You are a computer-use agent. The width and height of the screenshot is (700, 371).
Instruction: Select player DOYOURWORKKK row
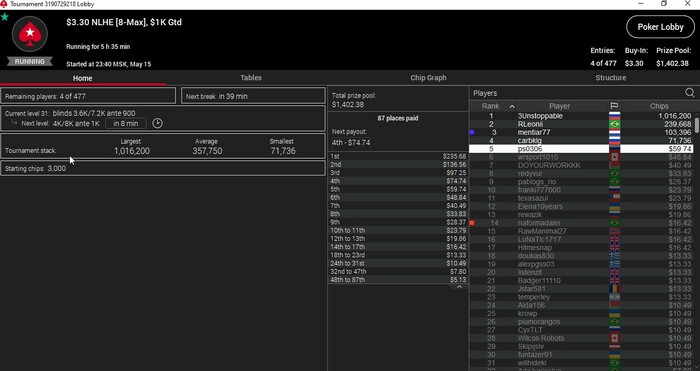pyautogui.click(x=581, y=165)
